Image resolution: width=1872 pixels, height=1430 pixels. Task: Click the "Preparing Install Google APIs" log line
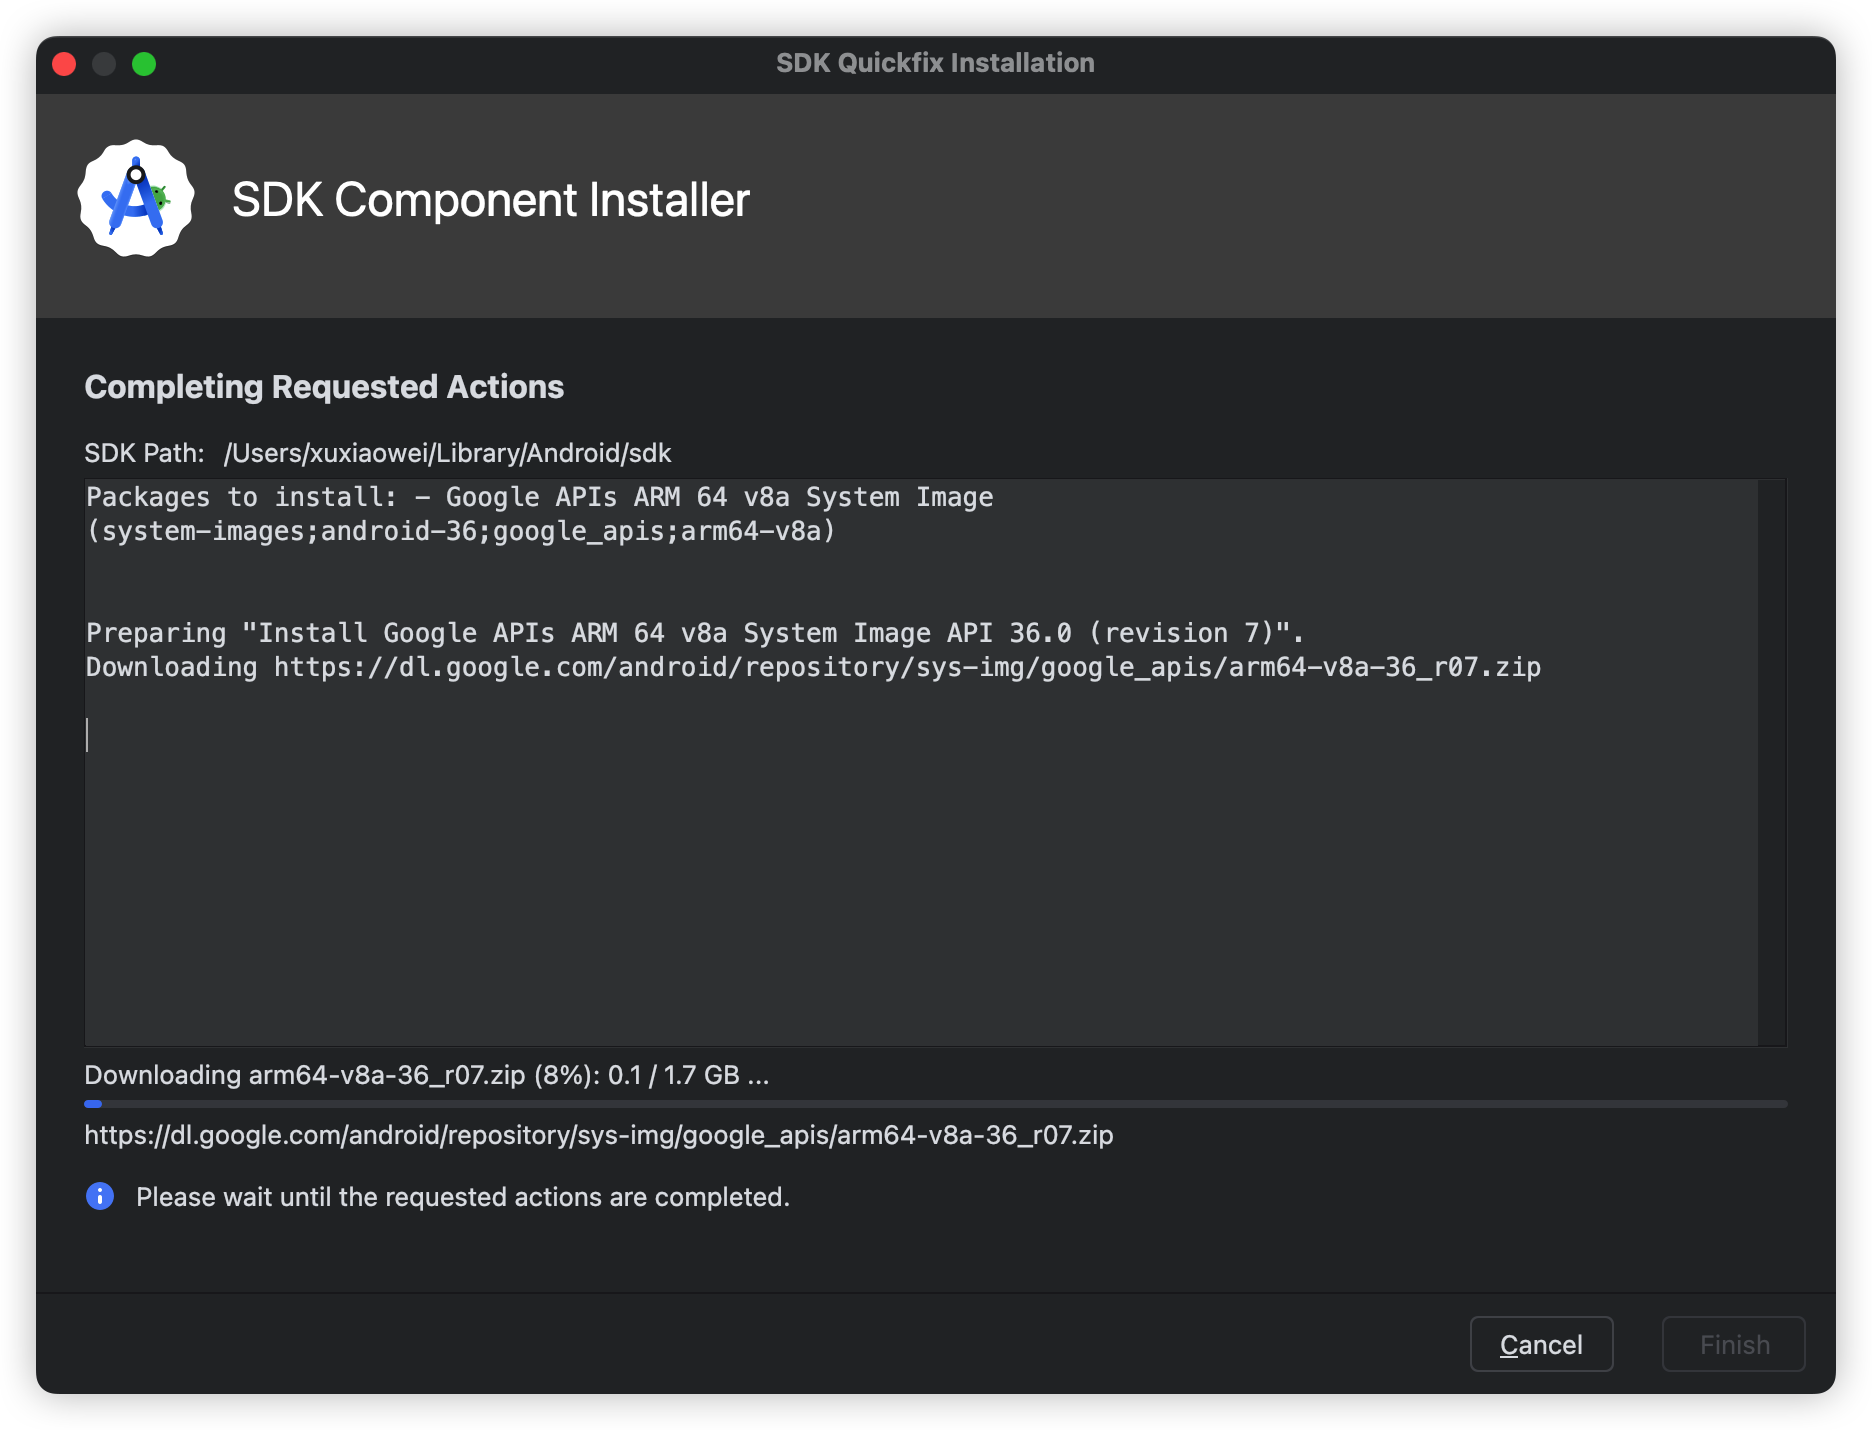click(x=694, y=633)
